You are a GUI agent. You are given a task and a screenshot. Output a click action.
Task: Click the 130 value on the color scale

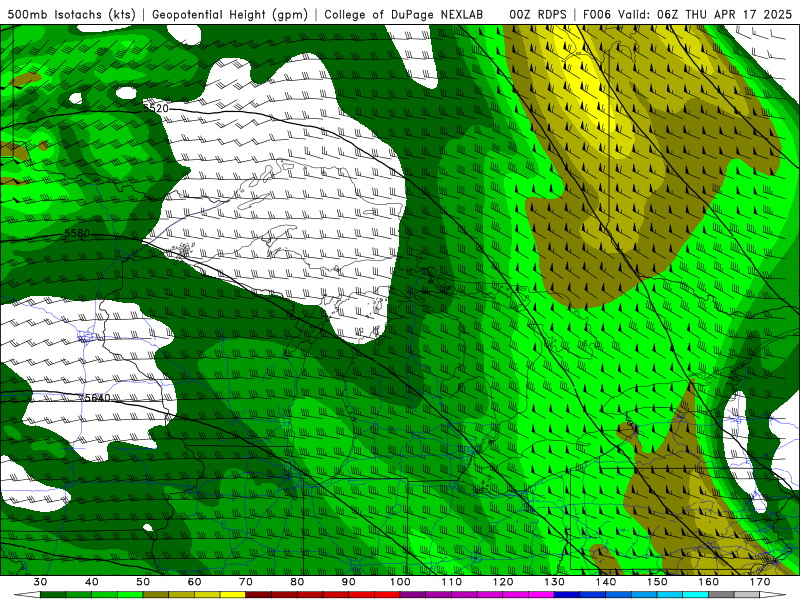click(x=555, y=582)
